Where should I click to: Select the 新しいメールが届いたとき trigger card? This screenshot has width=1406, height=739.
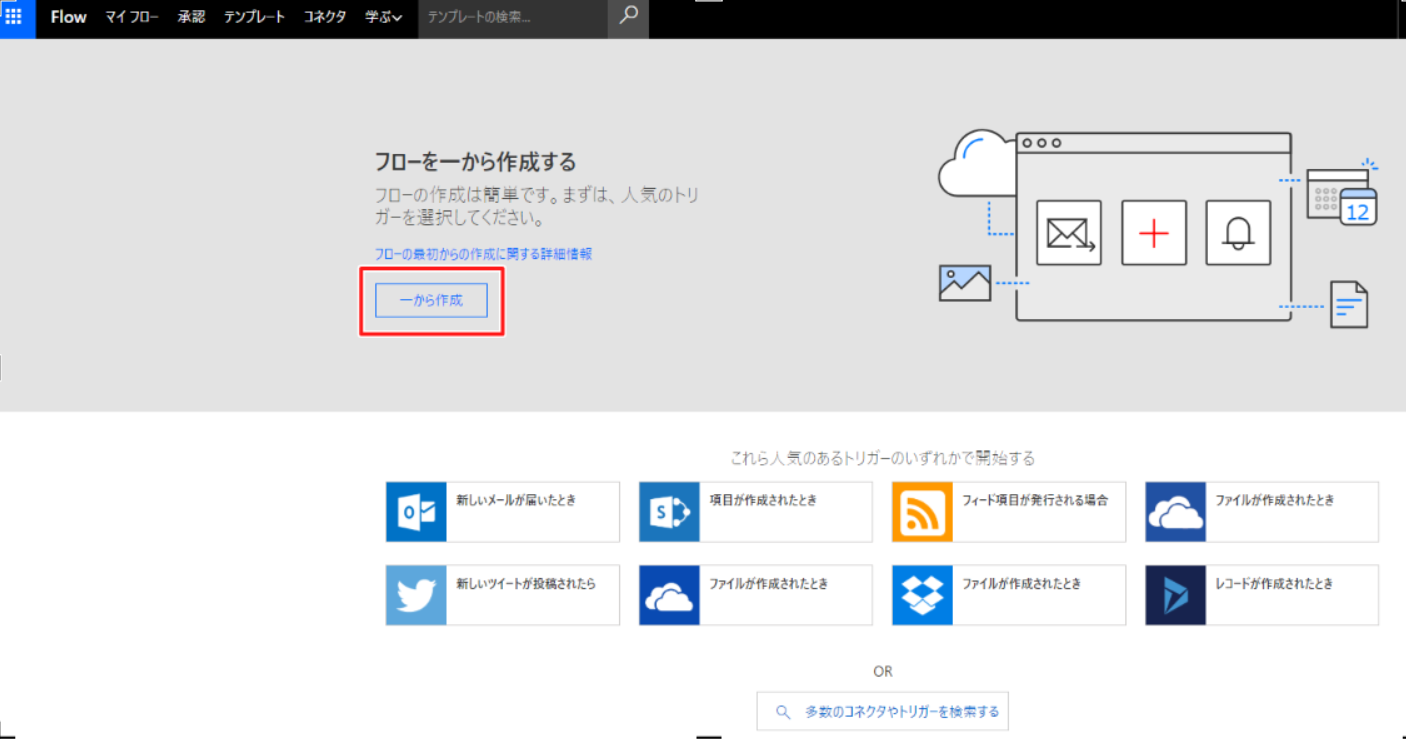point(503,512)
